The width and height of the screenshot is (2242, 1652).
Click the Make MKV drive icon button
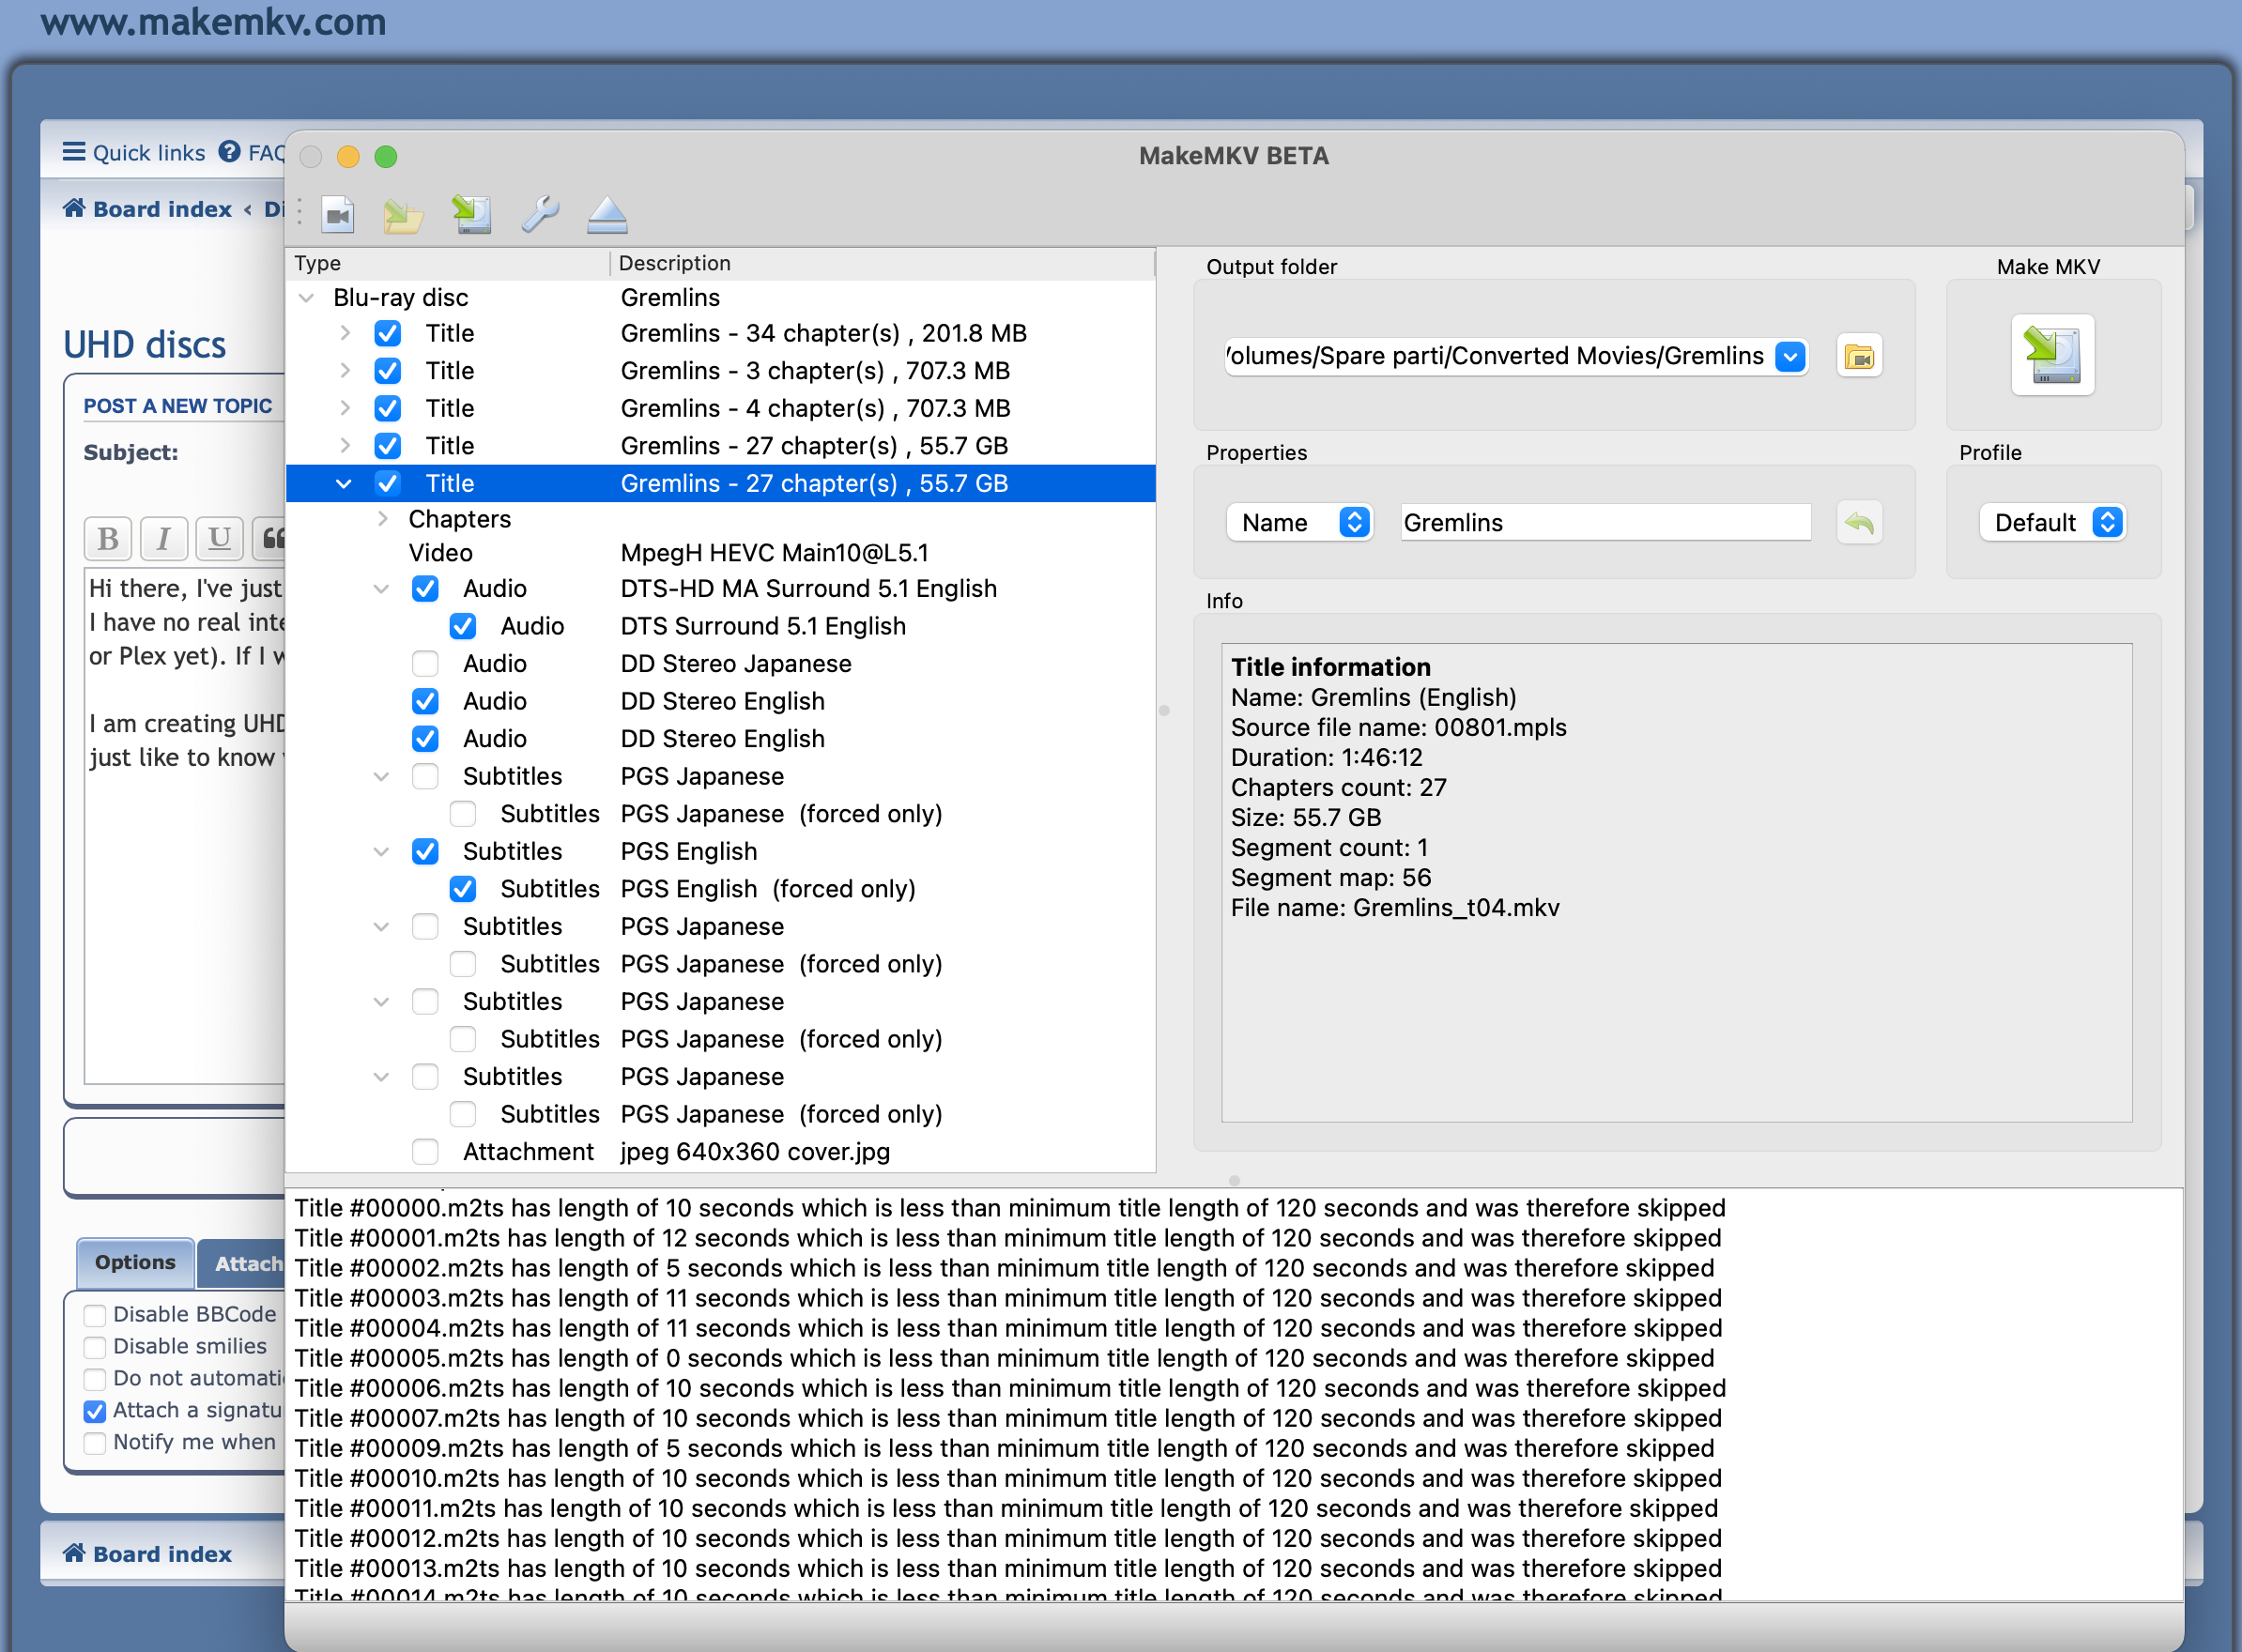(x=2052, y=355)
